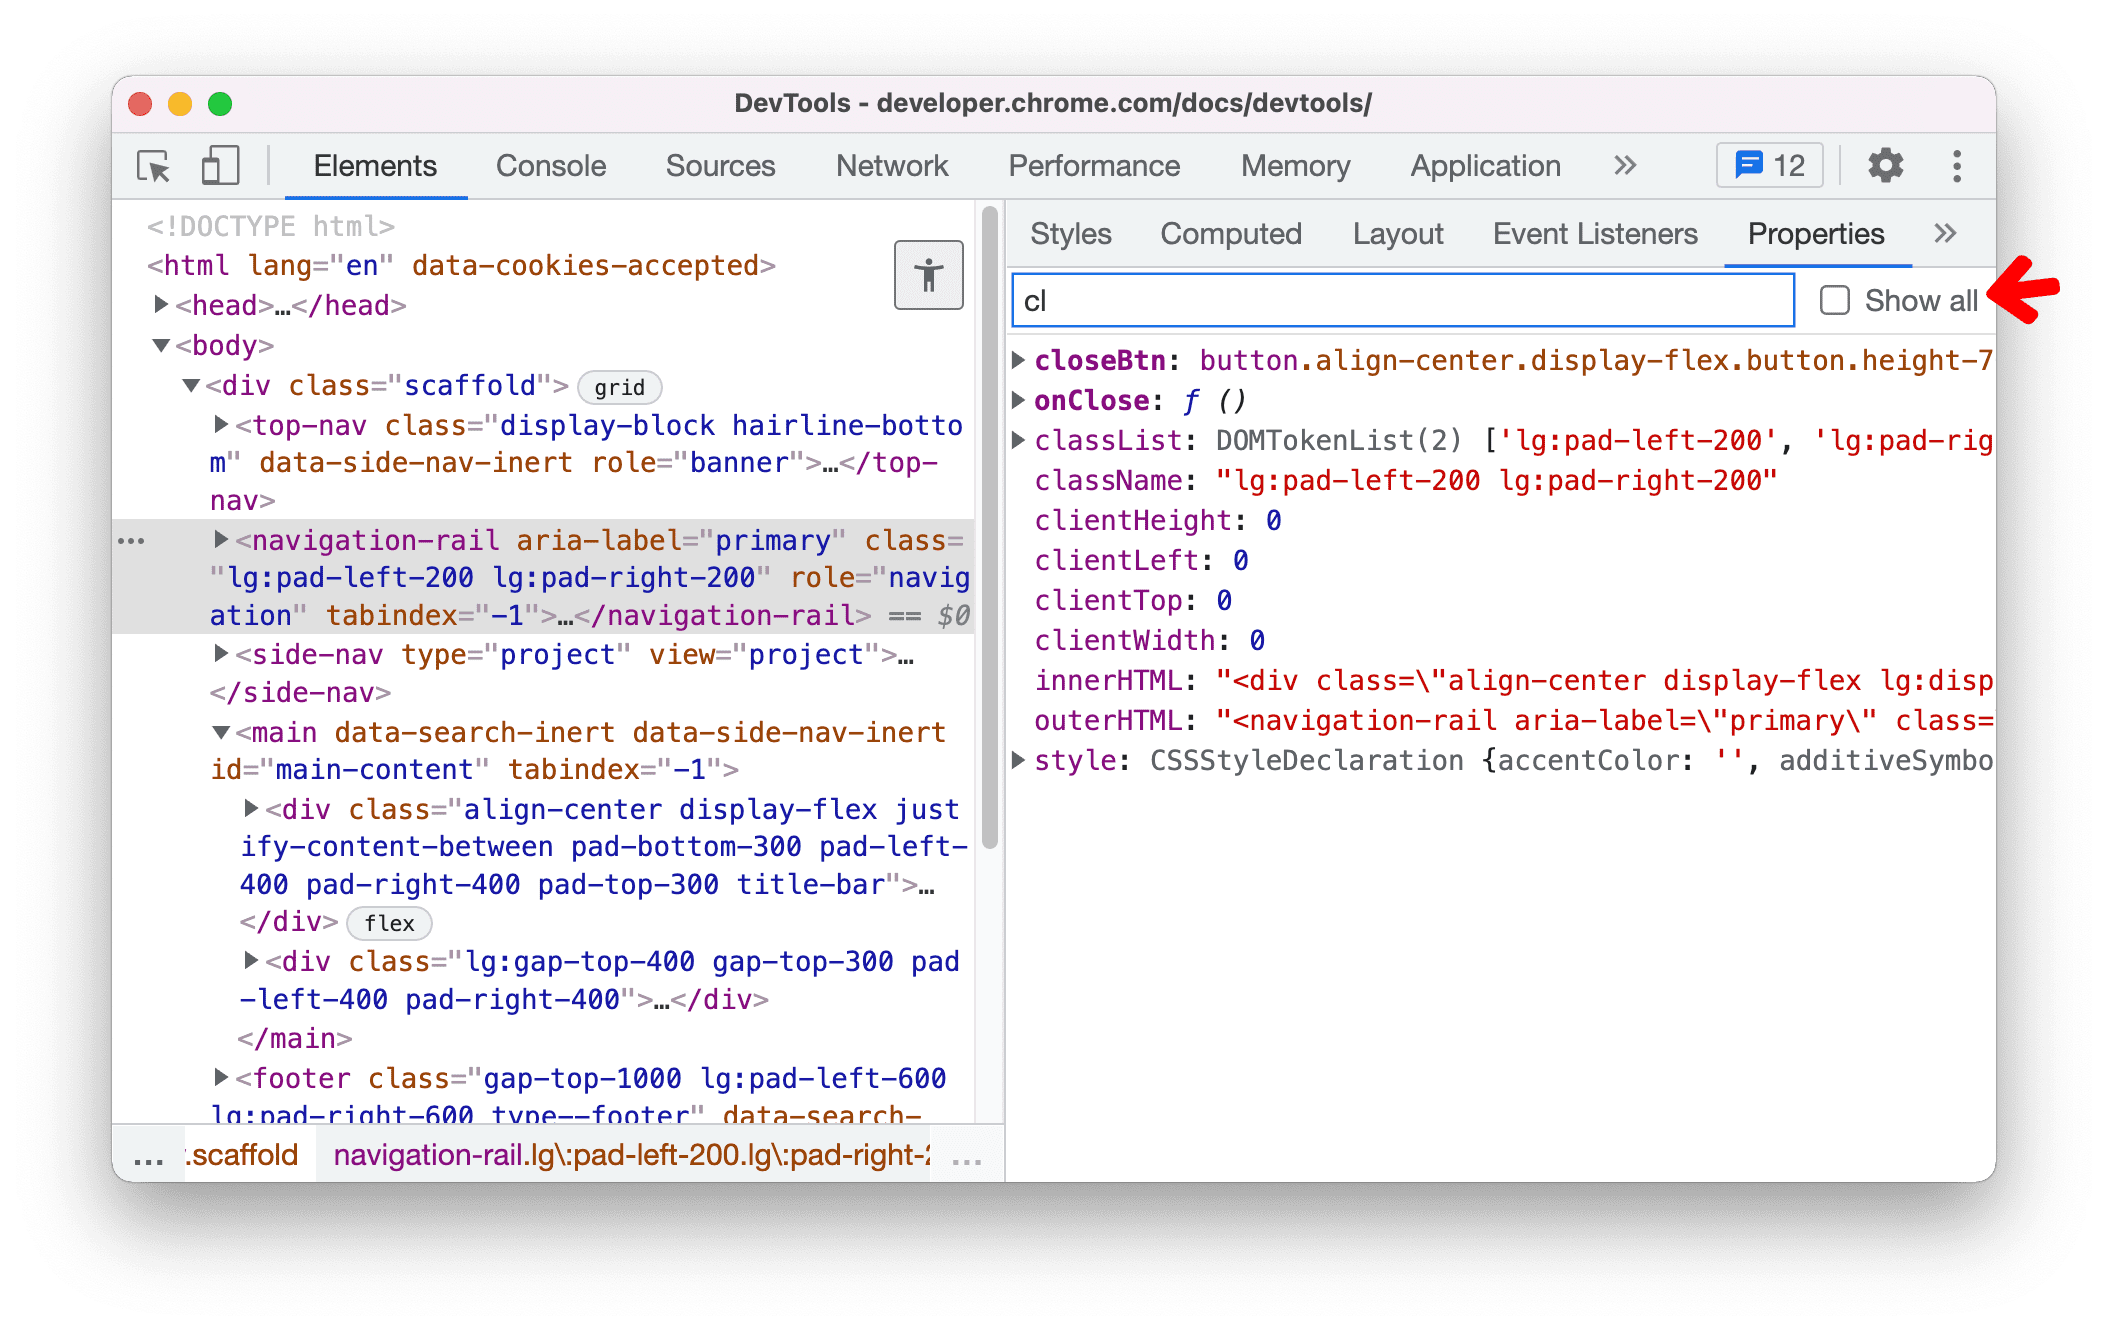This screenshot has height=1330, width=2108.
Task: Click the Elements panel tab
Action: [x=375, y=165]
